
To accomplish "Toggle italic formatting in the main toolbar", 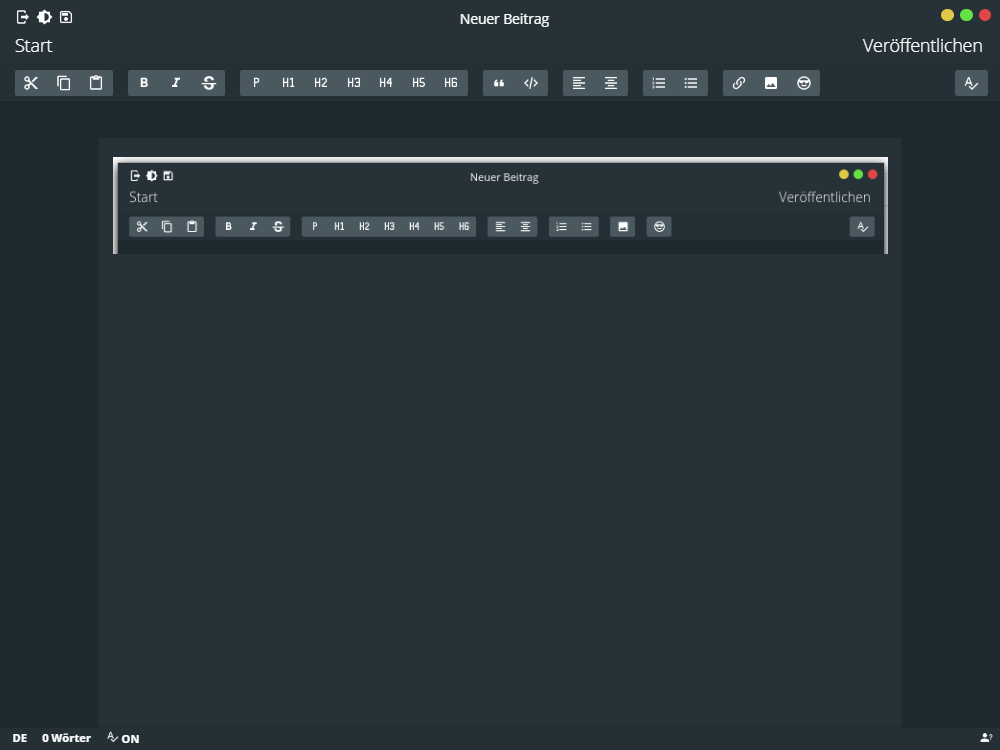I will 176,83.
